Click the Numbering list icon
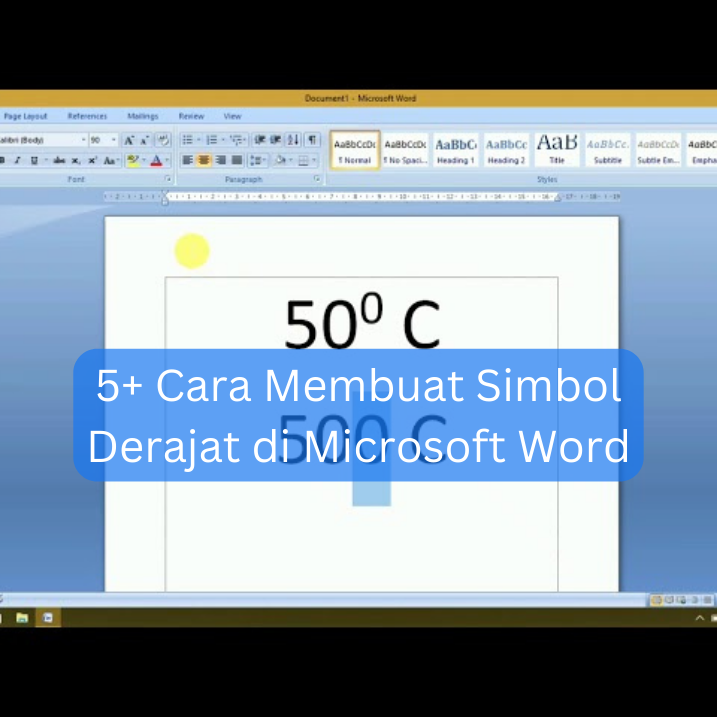Image resolution: width=717 pixels, height=717 pixels. tap(212, 140)
